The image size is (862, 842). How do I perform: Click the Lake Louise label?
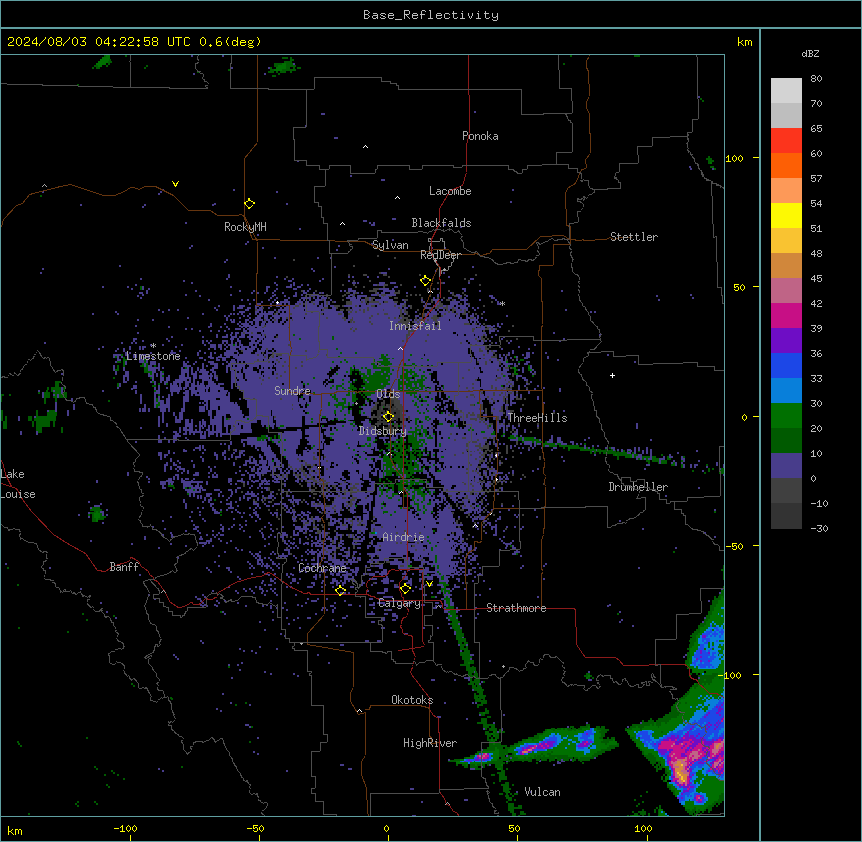coord(18,484)
